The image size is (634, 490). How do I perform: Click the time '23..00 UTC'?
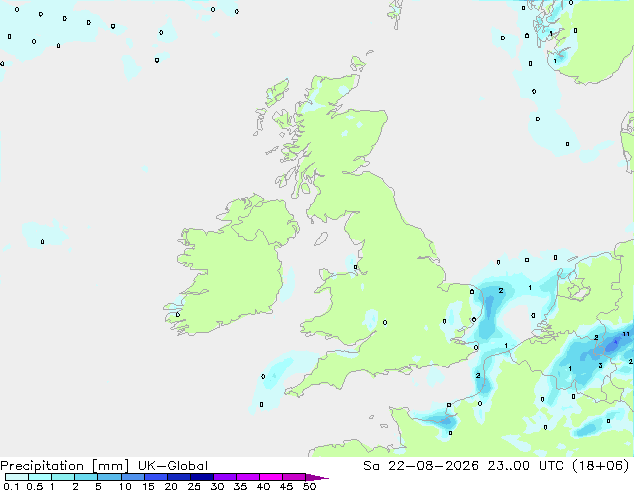point(526,466)
